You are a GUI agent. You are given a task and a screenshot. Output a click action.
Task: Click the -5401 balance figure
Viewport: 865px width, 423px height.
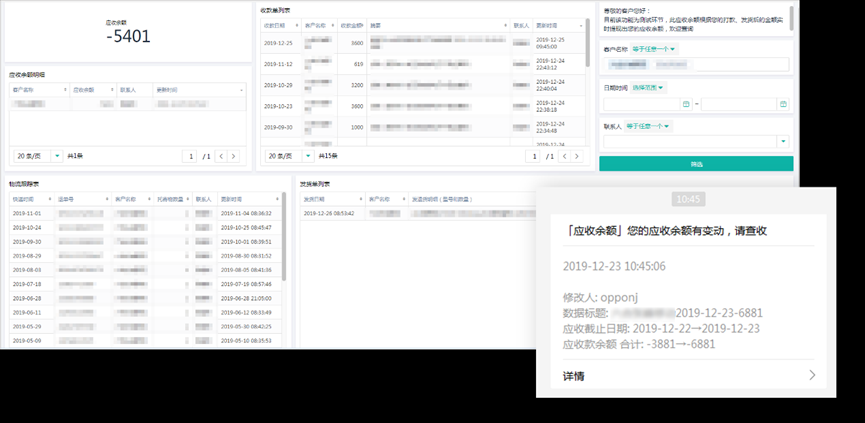pyautogui.click(x=128, y=36)
